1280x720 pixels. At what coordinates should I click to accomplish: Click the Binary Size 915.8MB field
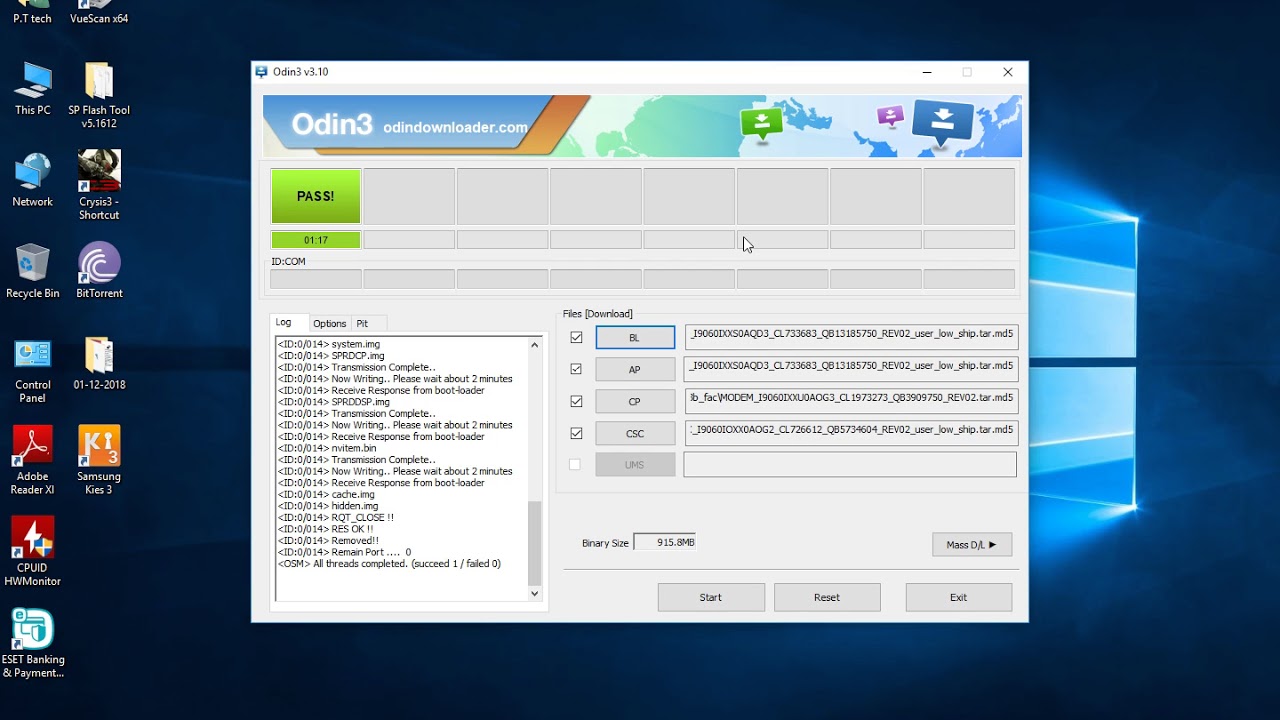pyautogui.click(x=665, y=542)
